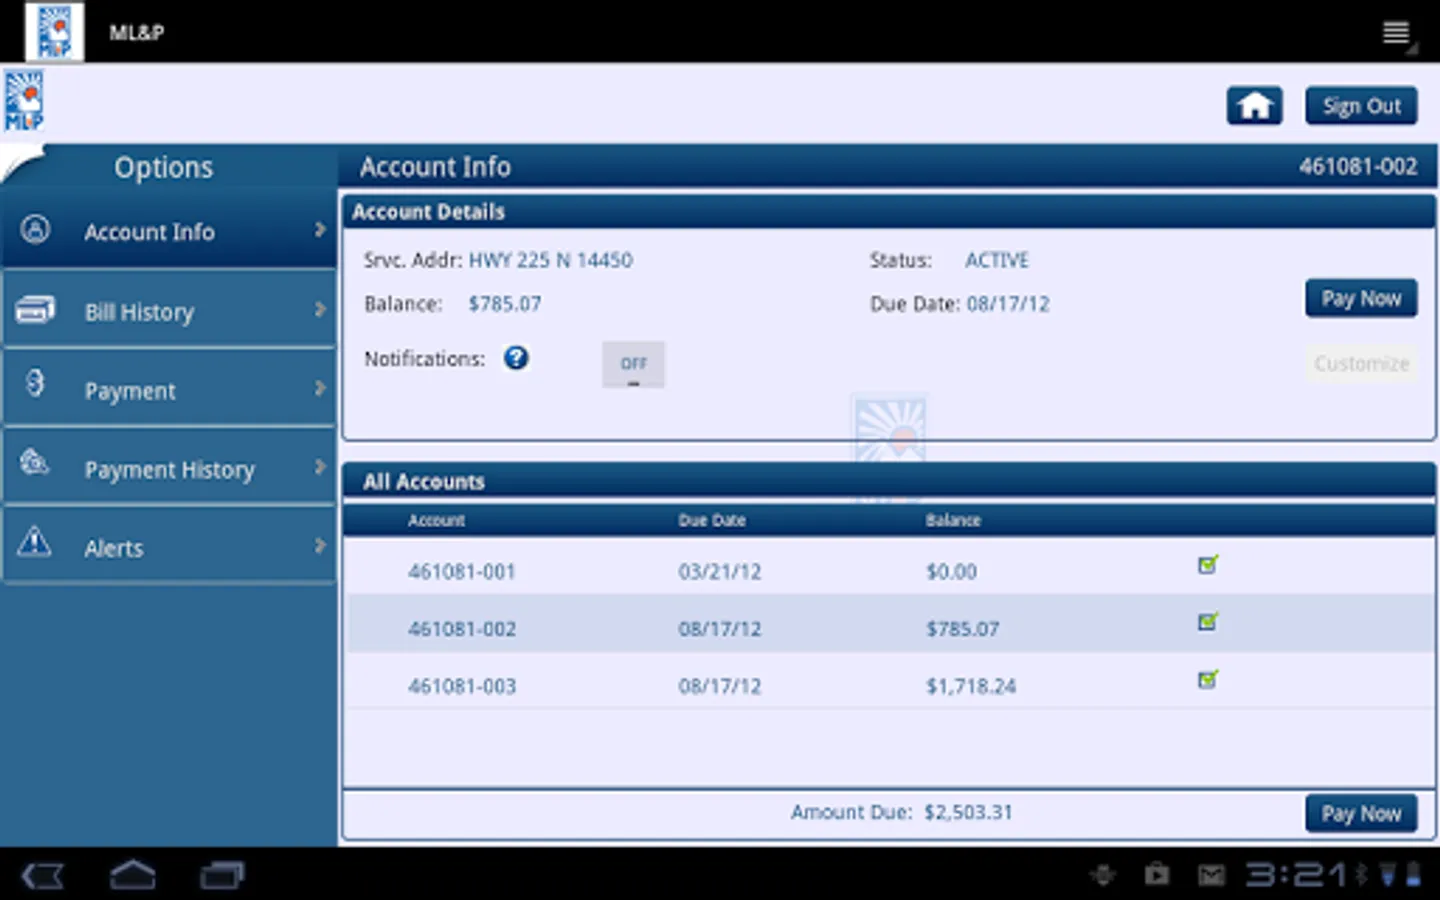Screen dimensions: 1440x900
Task: Open the overflow menu icon at top right
Action: [x=1398, y=33]
